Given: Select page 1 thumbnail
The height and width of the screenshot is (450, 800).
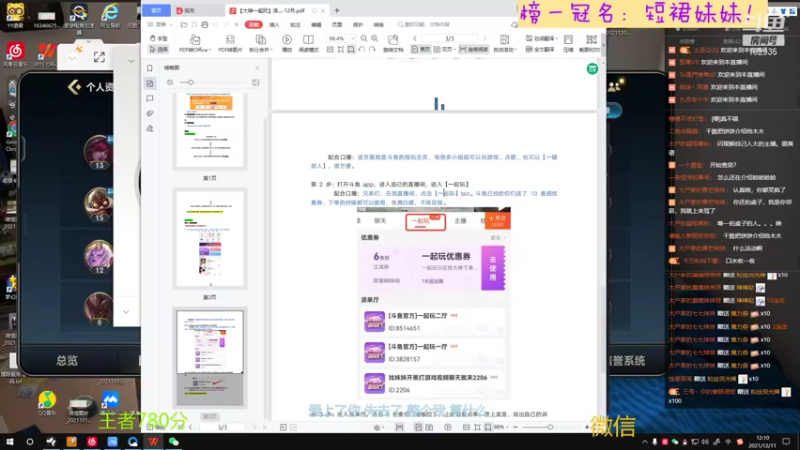Looking at the screenshot, I should pyautogui.click(x=210, y=131).
